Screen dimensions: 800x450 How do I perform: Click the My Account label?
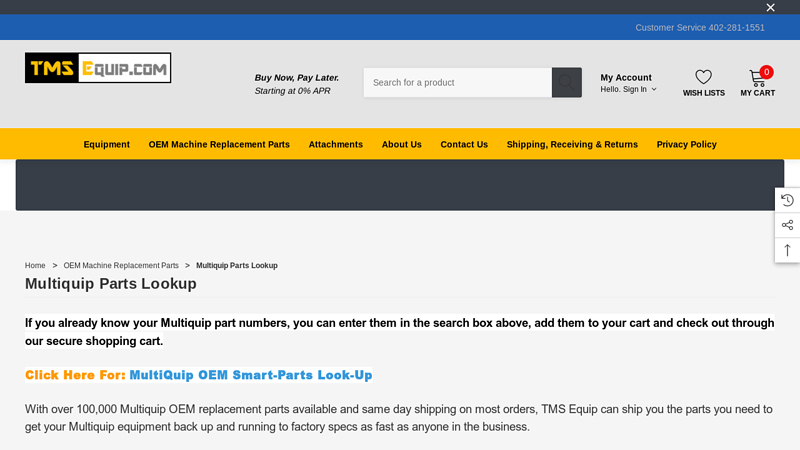[x=626, y=78]
